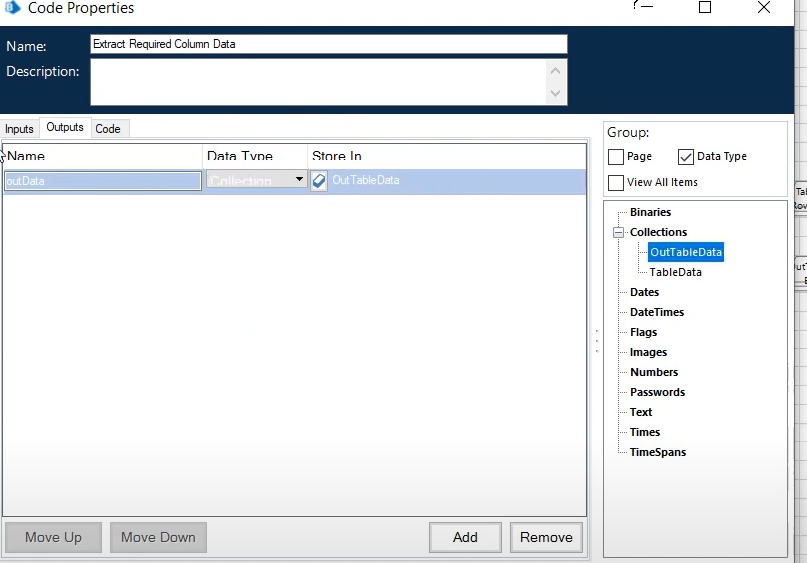Open the Collection data type dropdown
The image size is (807, 563).
(299, 179)
